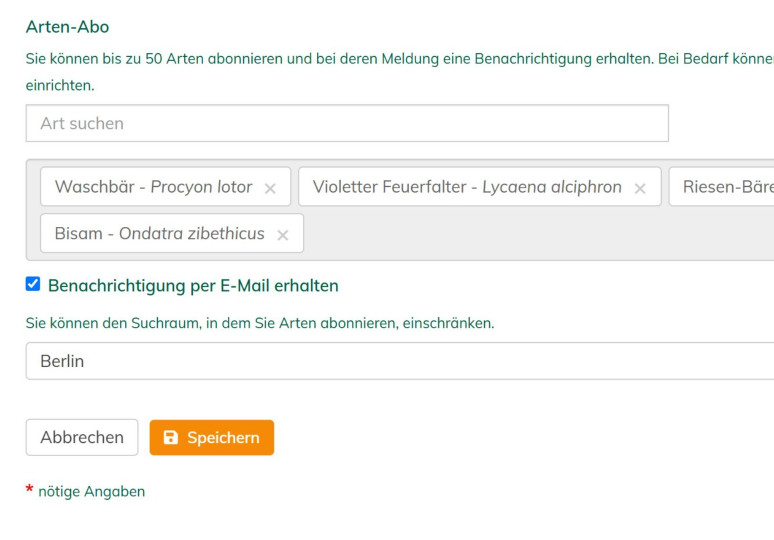Click the 'Benachrichtigung per E-Mail erhalten' label
Viewport: 774px width, 540px height.
click(x=193, y=286)
